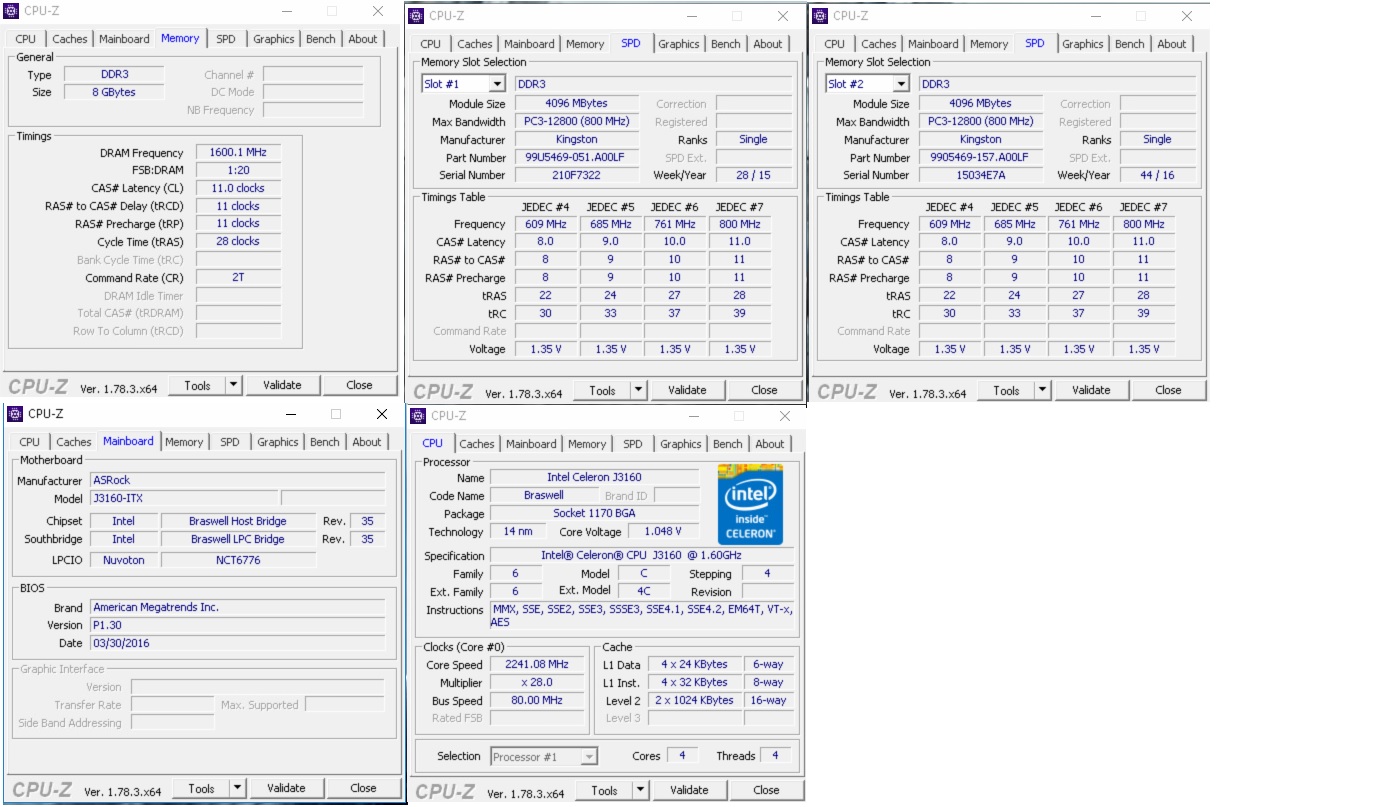Expand Tools arrow in Slot #2 SPD window
Image resolution: width=1393 pixels, height=807 pixels.
click(x=1042, y=390)
